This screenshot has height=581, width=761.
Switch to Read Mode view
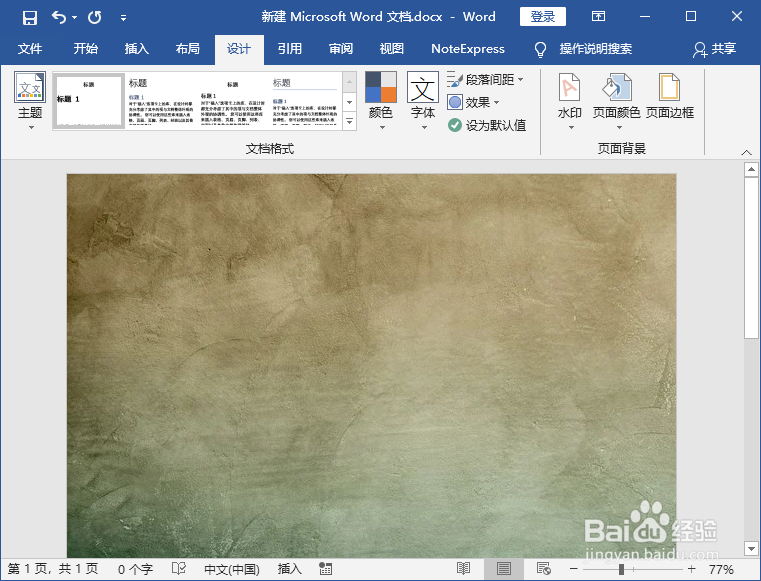pyautogui.click(x=463, y=568)
